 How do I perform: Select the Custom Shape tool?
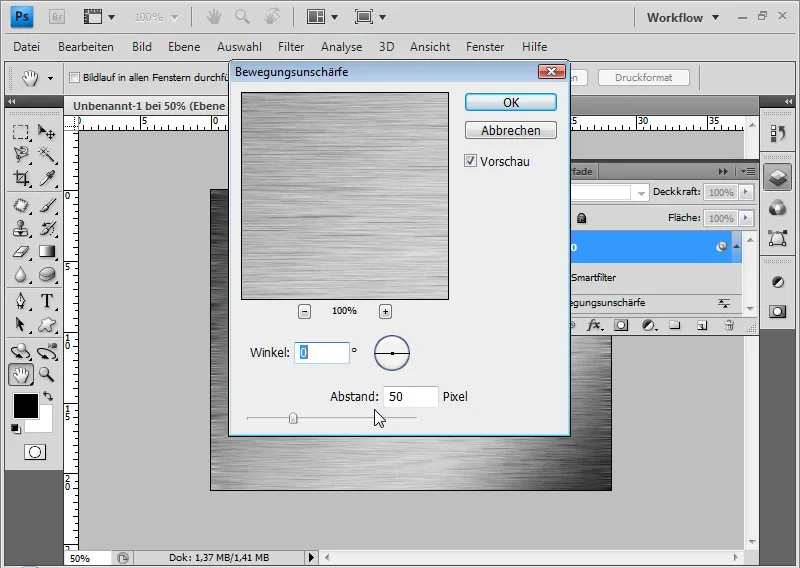(47, 324)
